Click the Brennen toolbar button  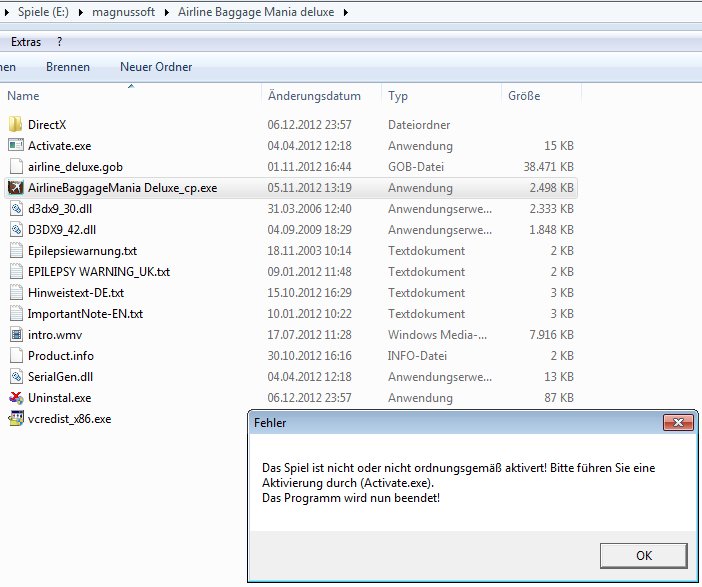tap(68, 67)
